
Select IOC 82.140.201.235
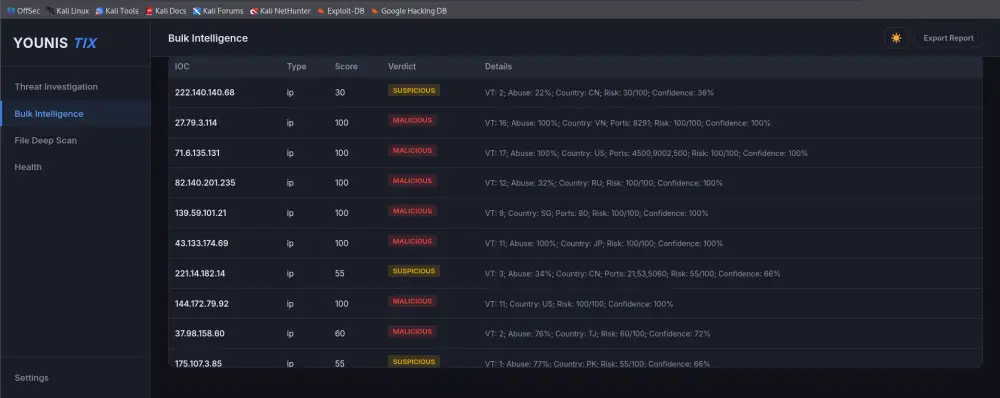pyautogui.click(x=205, y=182)
